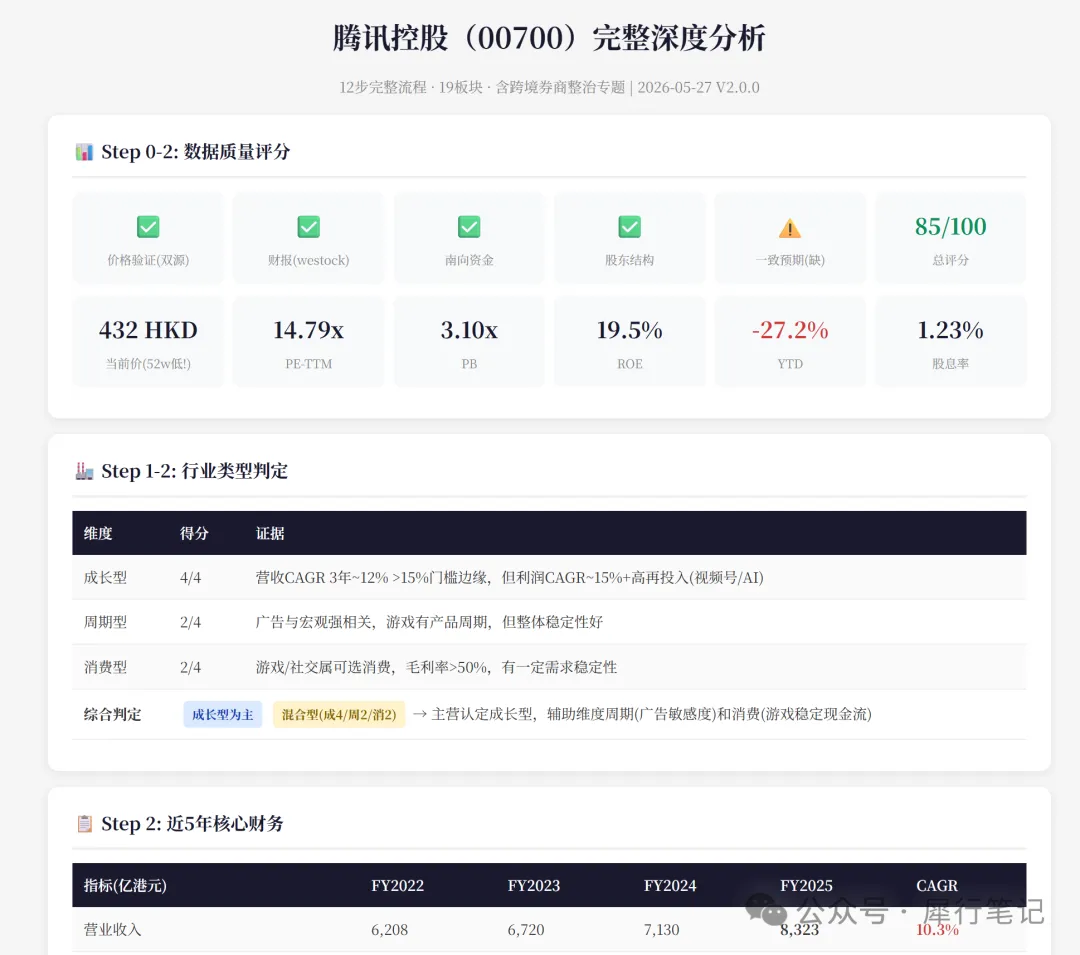Click the Step 1-2: 行业类型判定 heading

[194, 471]
